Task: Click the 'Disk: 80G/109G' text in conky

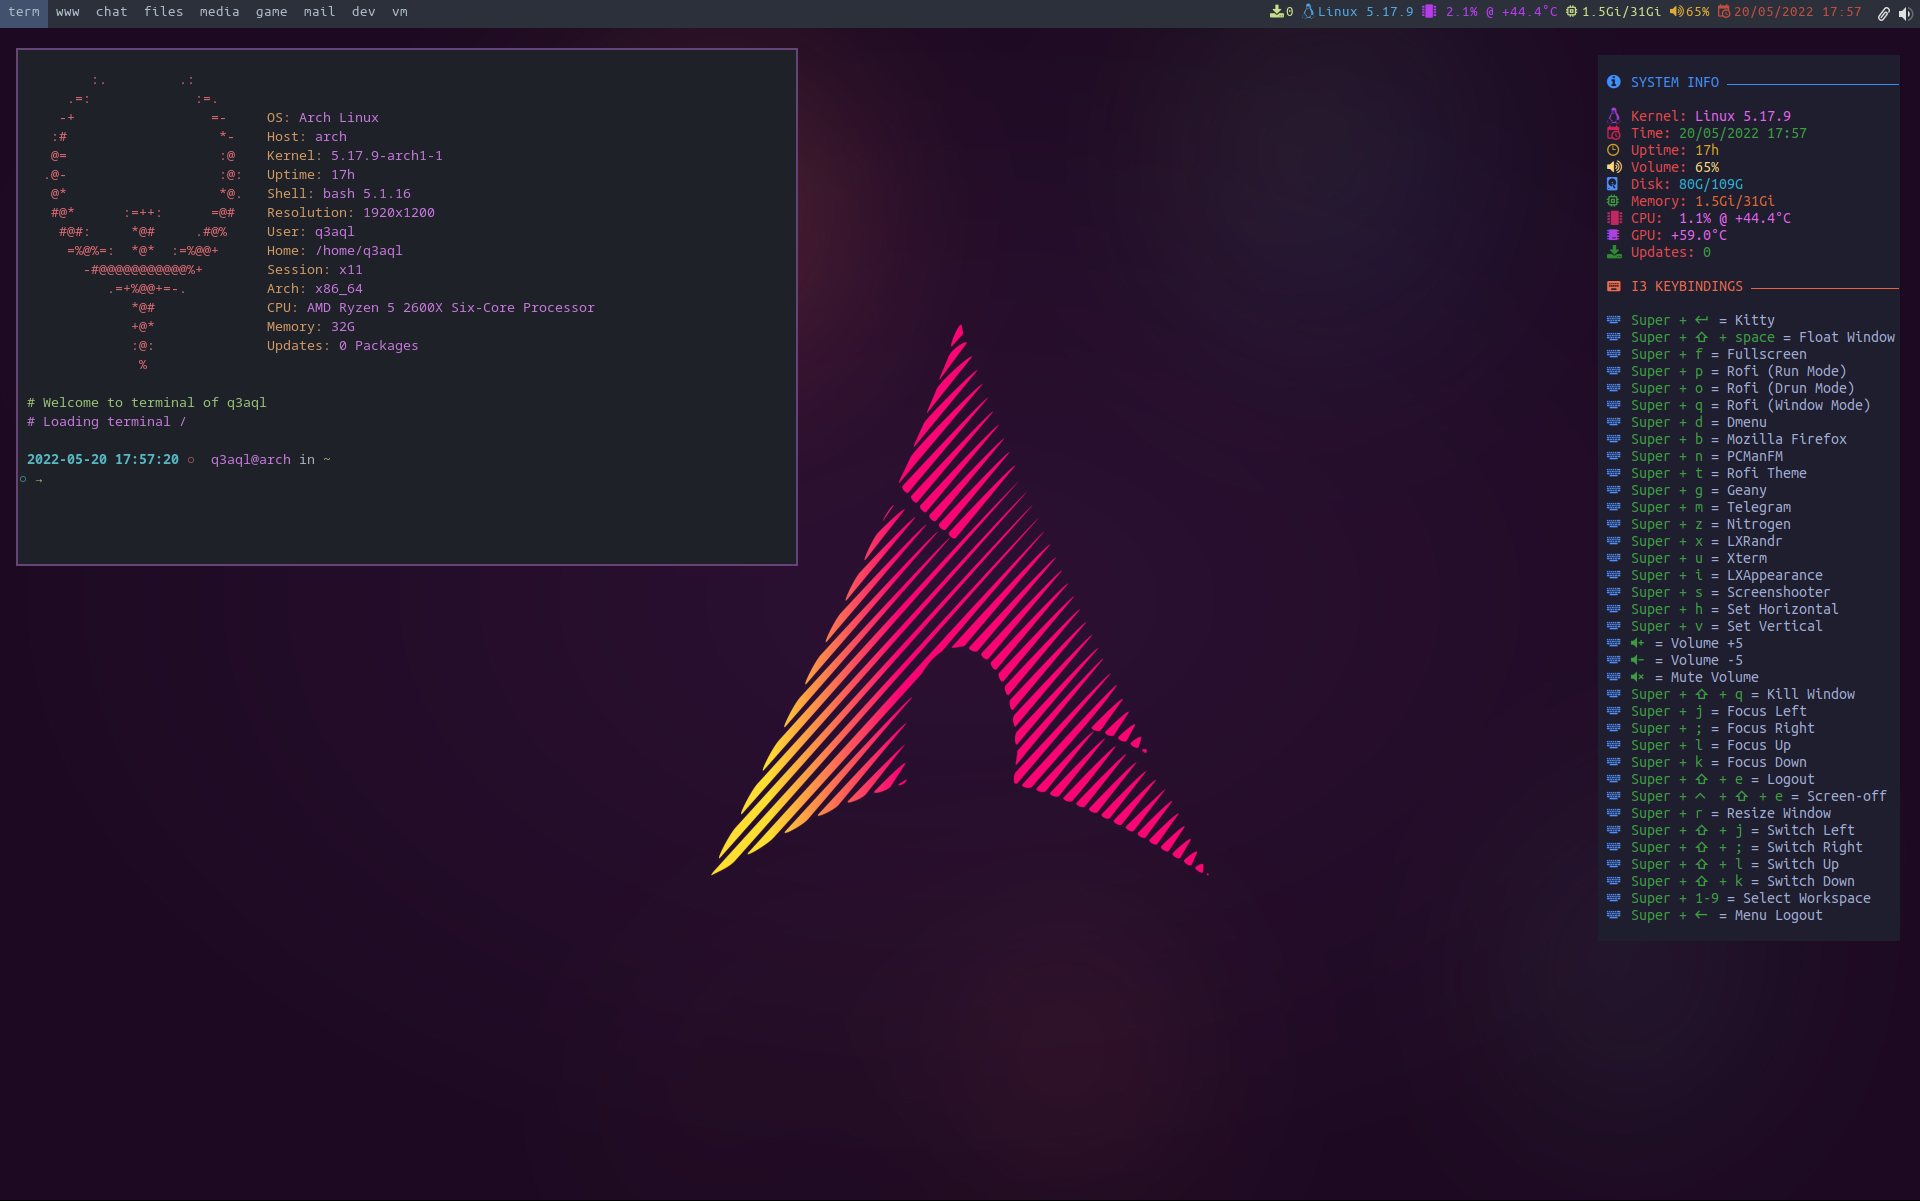Action: [1686, 184]
